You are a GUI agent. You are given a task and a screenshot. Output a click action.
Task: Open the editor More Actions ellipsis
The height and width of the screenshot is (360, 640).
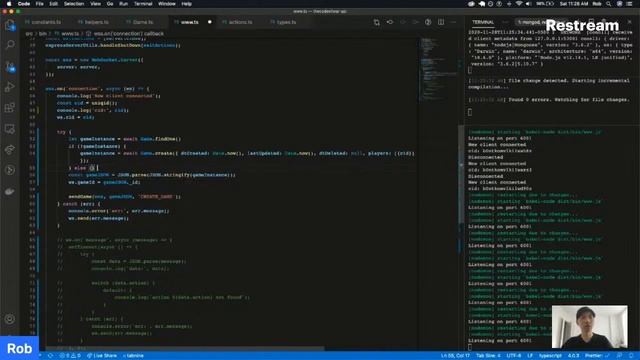tap(454, 22)
